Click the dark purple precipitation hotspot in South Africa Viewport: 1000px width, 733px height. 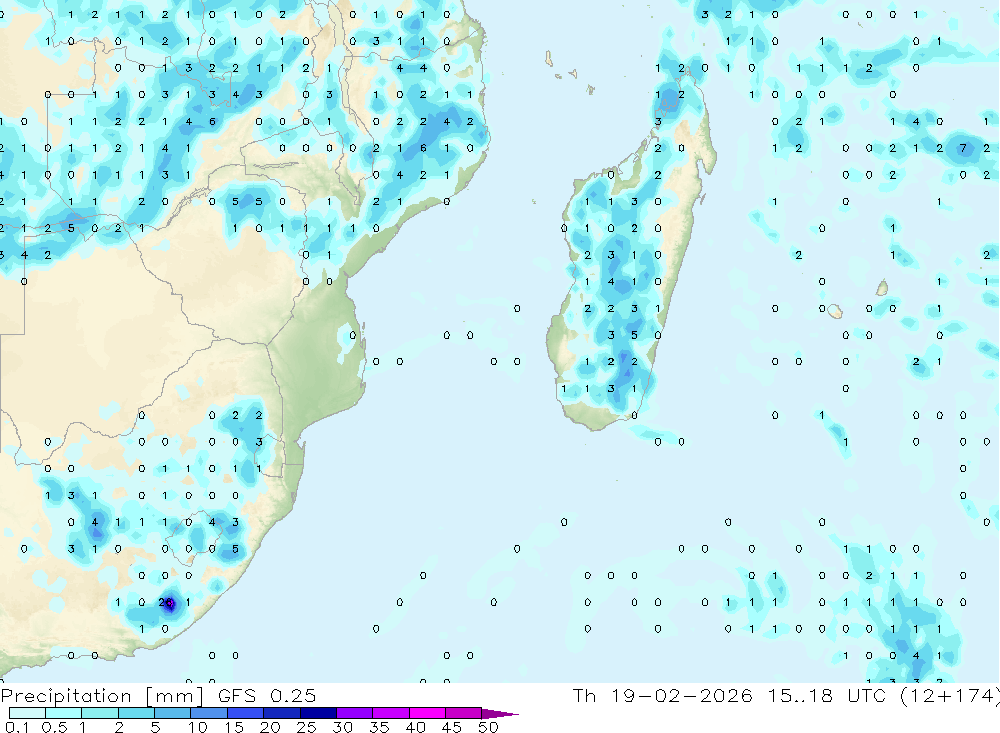[170, 603]
